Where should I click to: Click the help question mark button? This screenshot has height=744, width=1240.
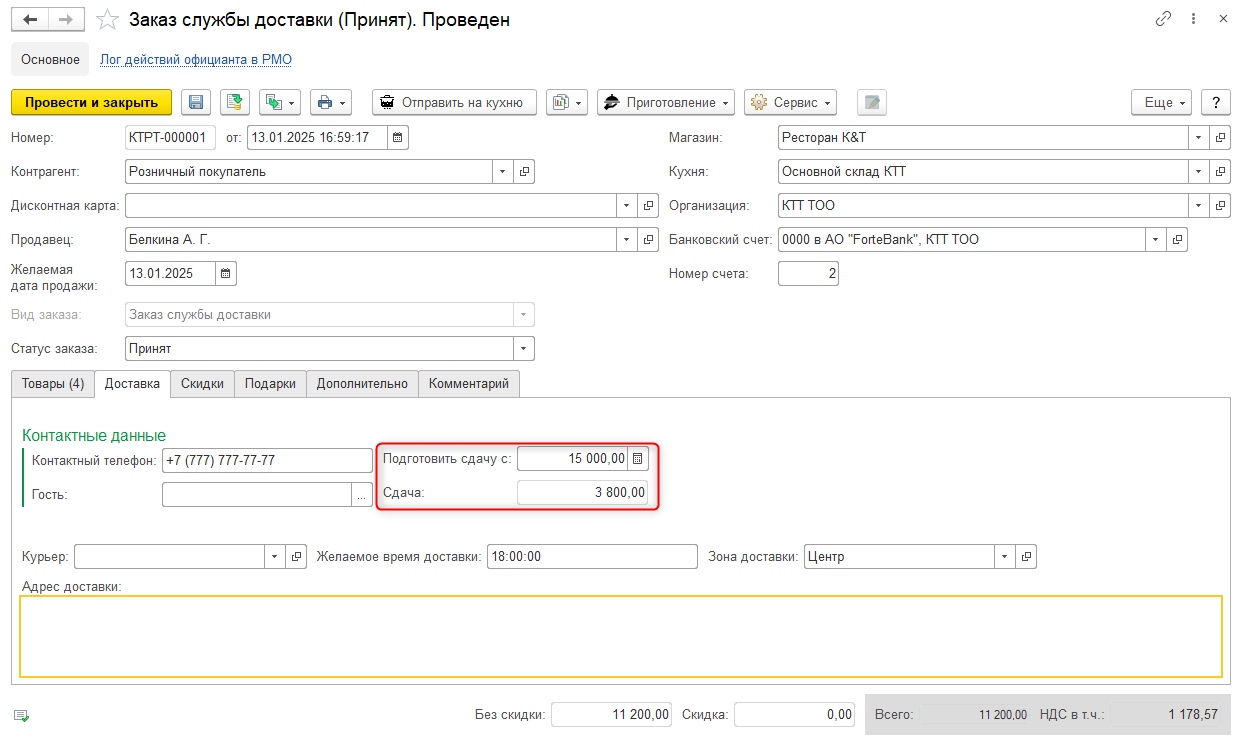tap(1215, 102)
